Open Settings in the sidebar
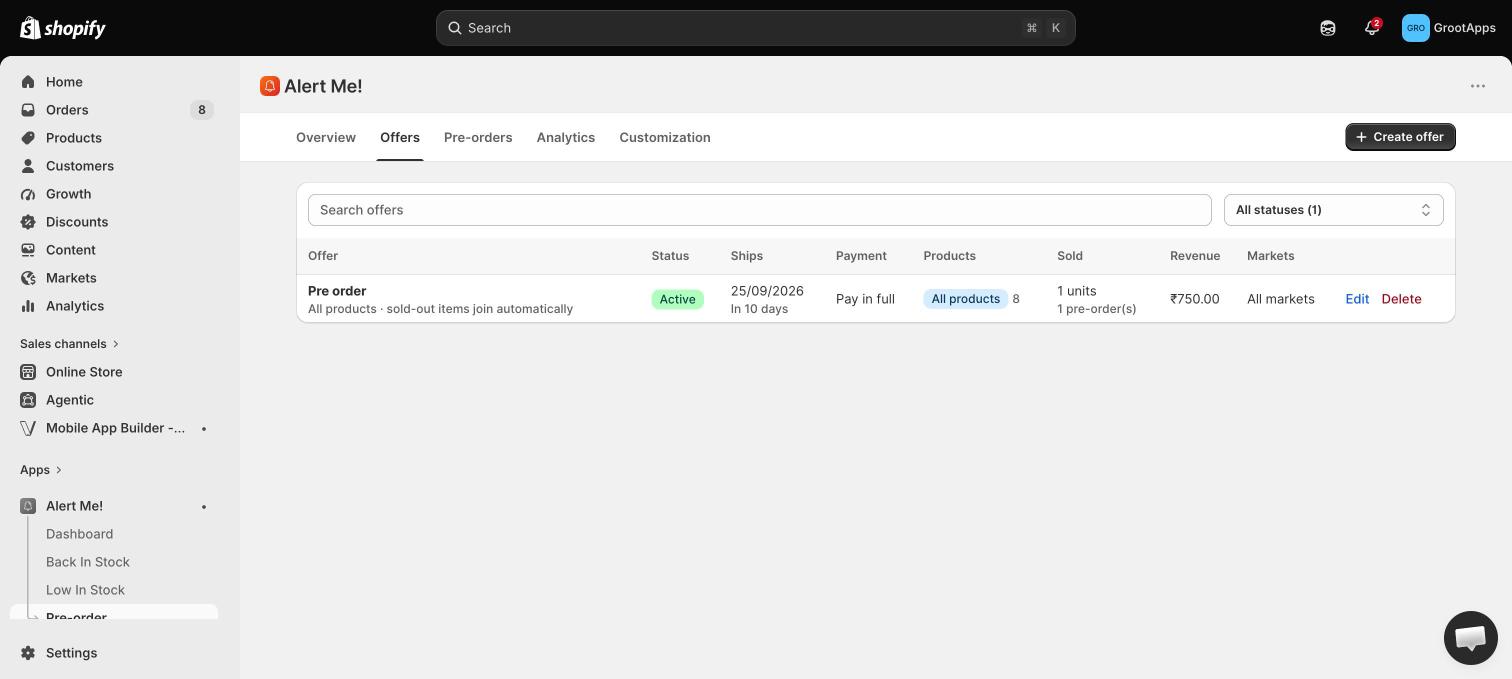The width and height of the screenshot is (1512, 679). [72, 653]
